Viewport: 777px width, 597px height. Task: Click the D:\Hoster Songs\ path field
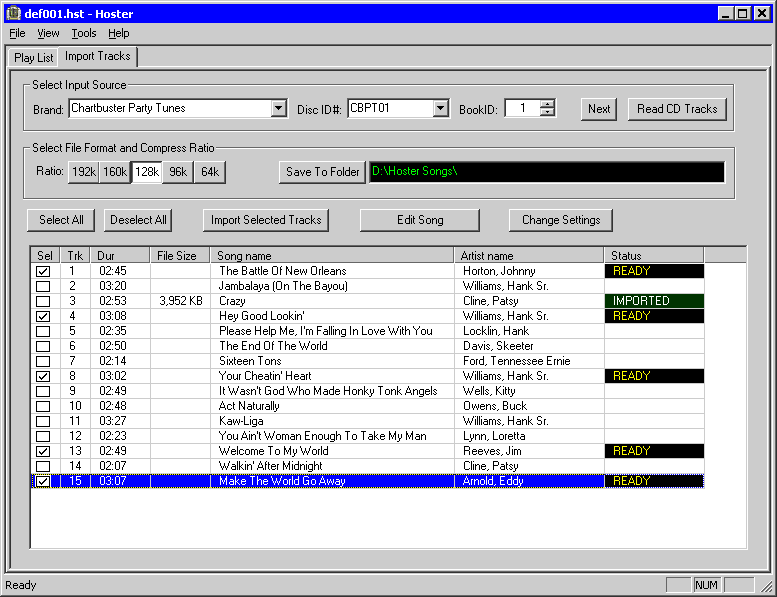coord(547,172)
